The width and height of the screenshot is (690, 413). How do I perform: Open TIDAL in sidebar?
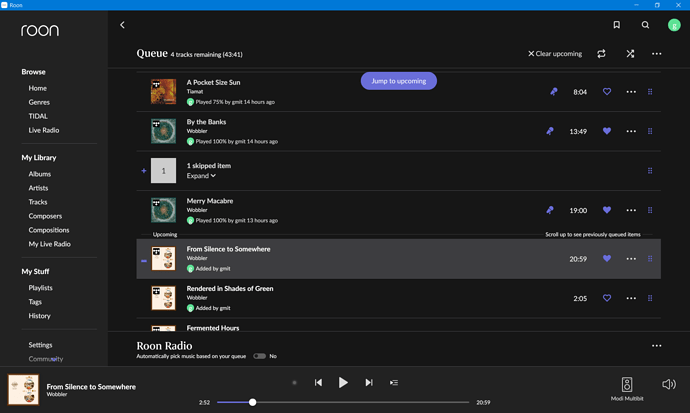pos(38,116)
